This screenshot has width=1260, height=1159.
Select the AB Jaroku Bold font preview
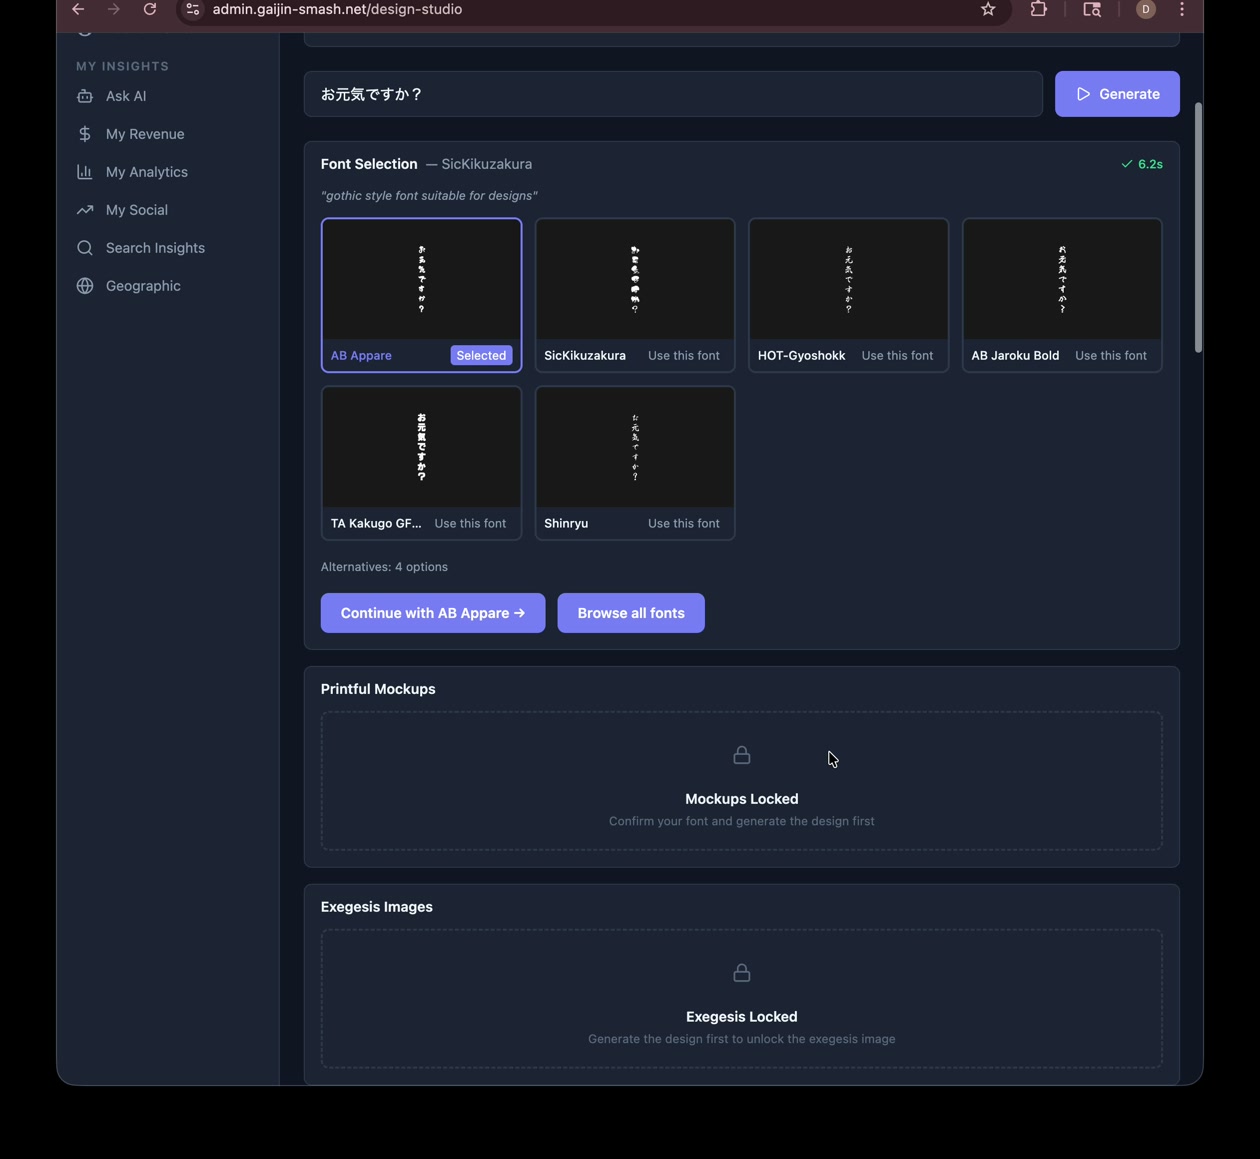[x=1061, y=280]
